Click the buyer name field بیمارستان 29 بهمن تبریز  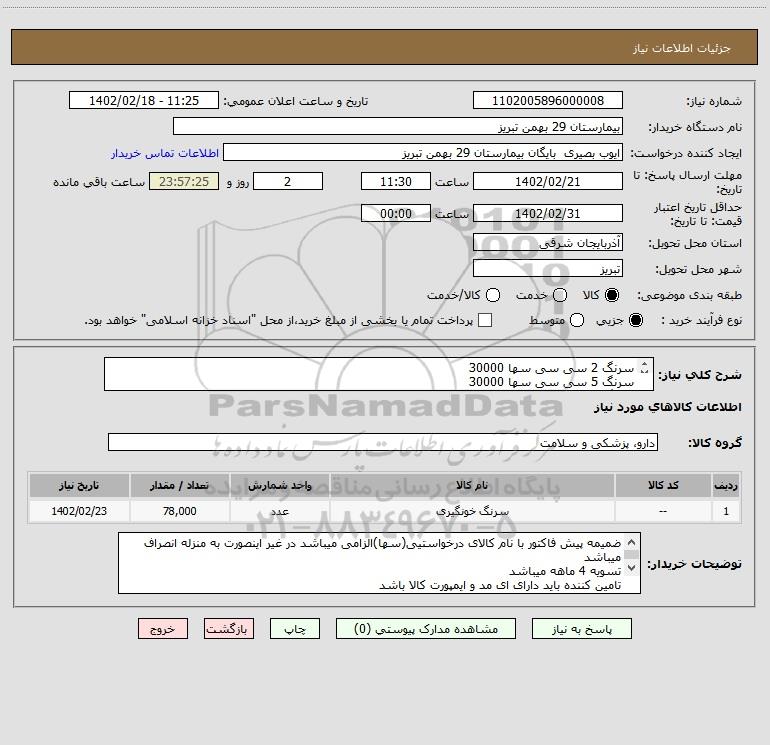(398, 127)
